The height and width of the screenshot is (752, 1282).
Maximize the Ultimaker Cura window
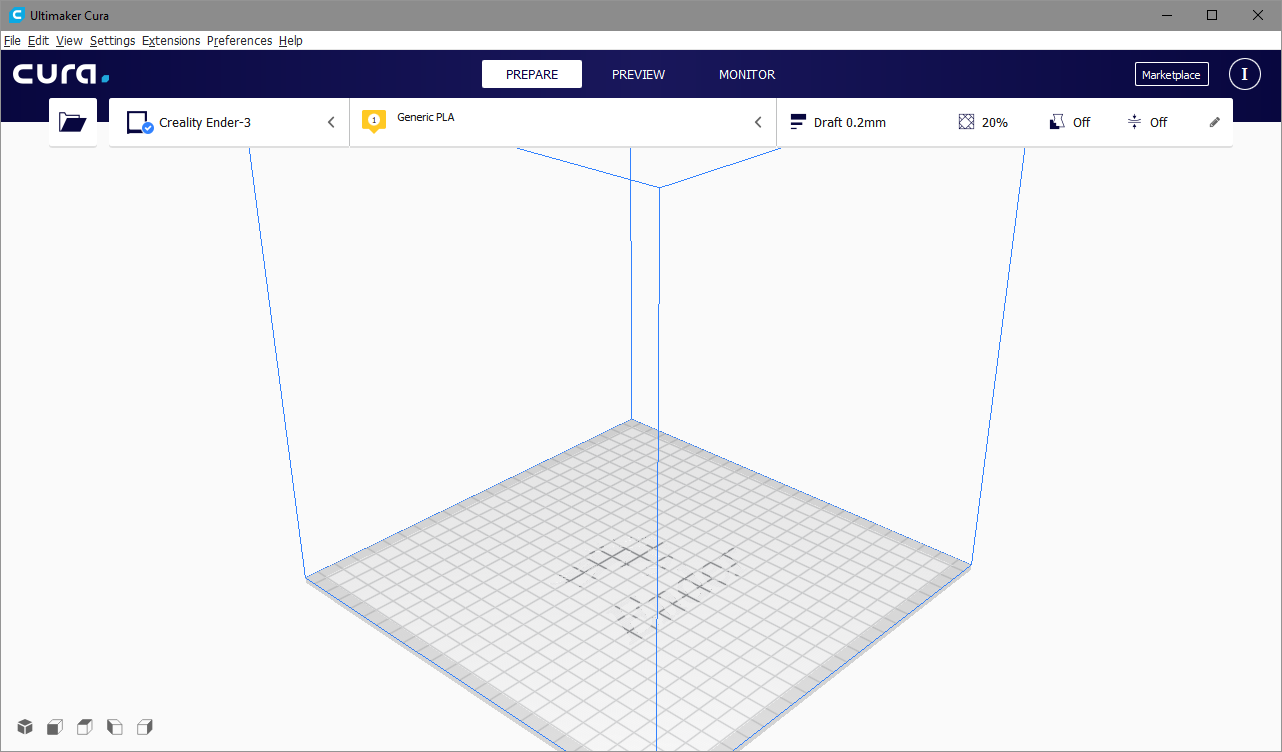[1212, 15]
